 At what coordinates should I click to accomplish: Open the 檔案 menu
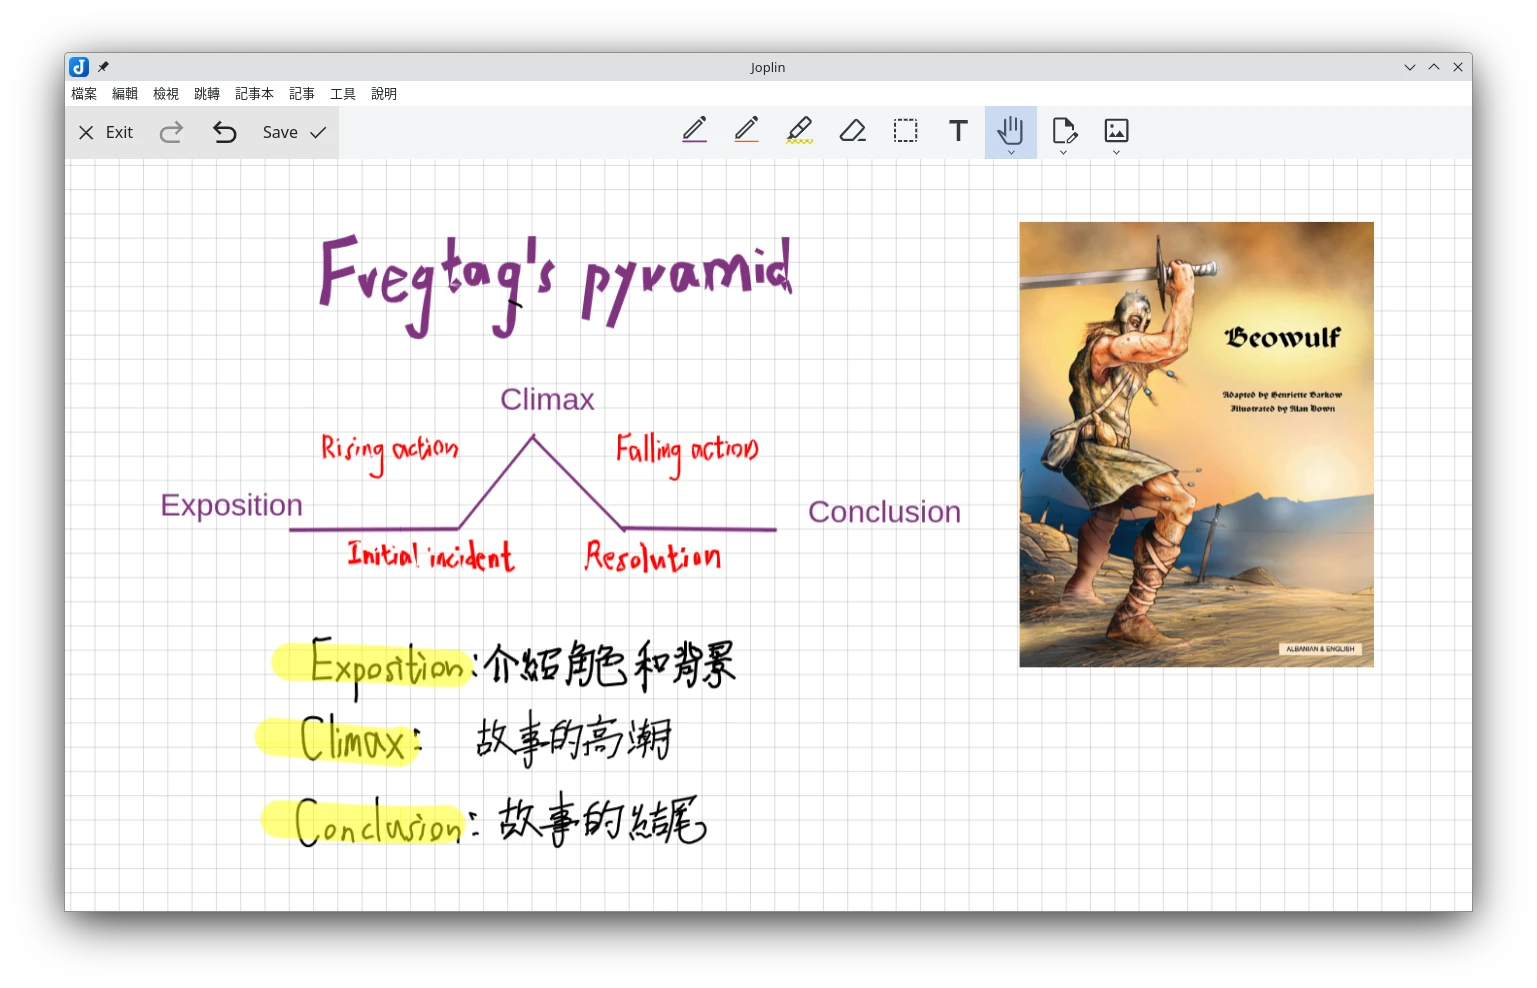(x=84, y=94)
